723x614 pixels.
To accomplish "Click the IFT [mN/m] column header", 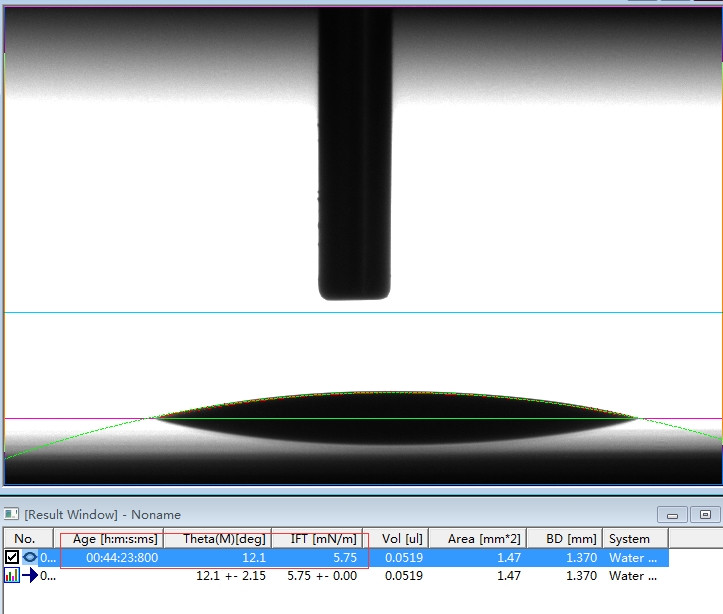I will [323, 539].
